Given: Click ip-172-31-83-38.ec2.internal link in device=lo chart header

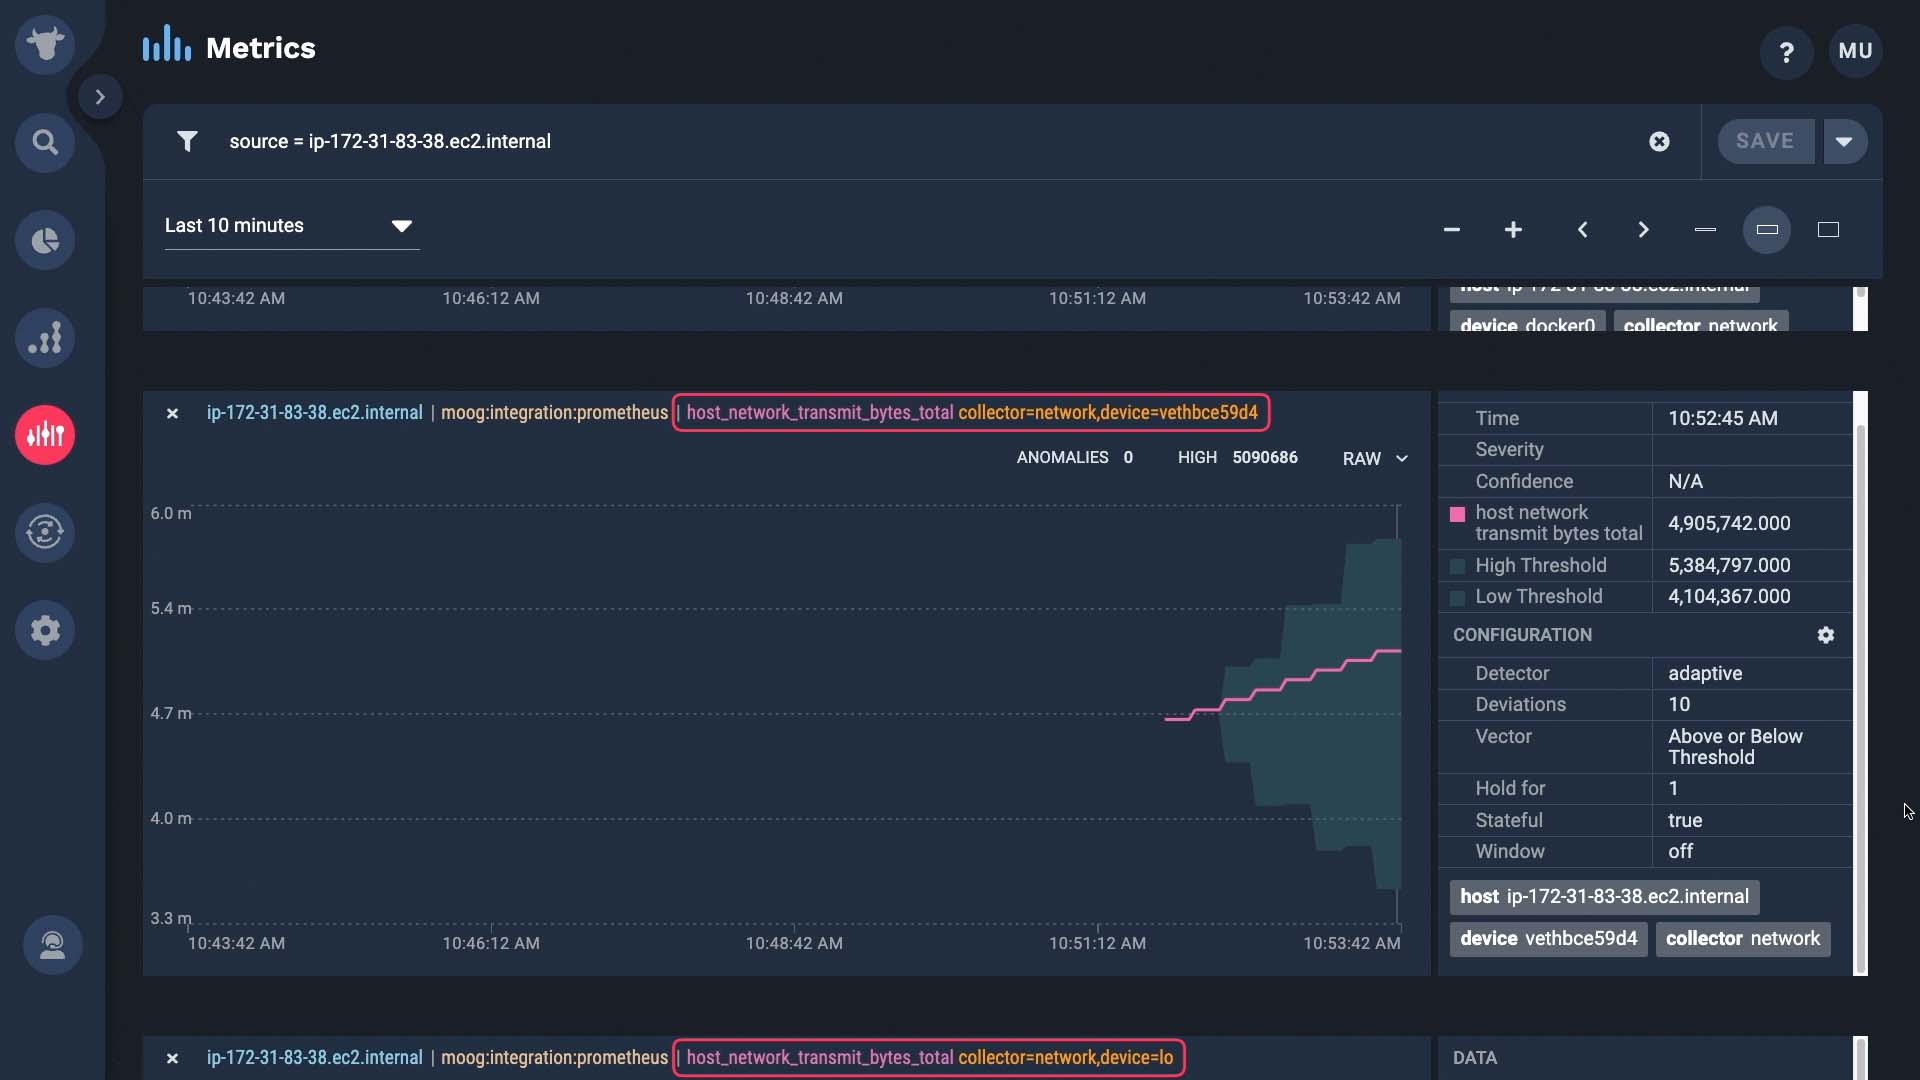Looking at the screenshot, I should 315,1057.
